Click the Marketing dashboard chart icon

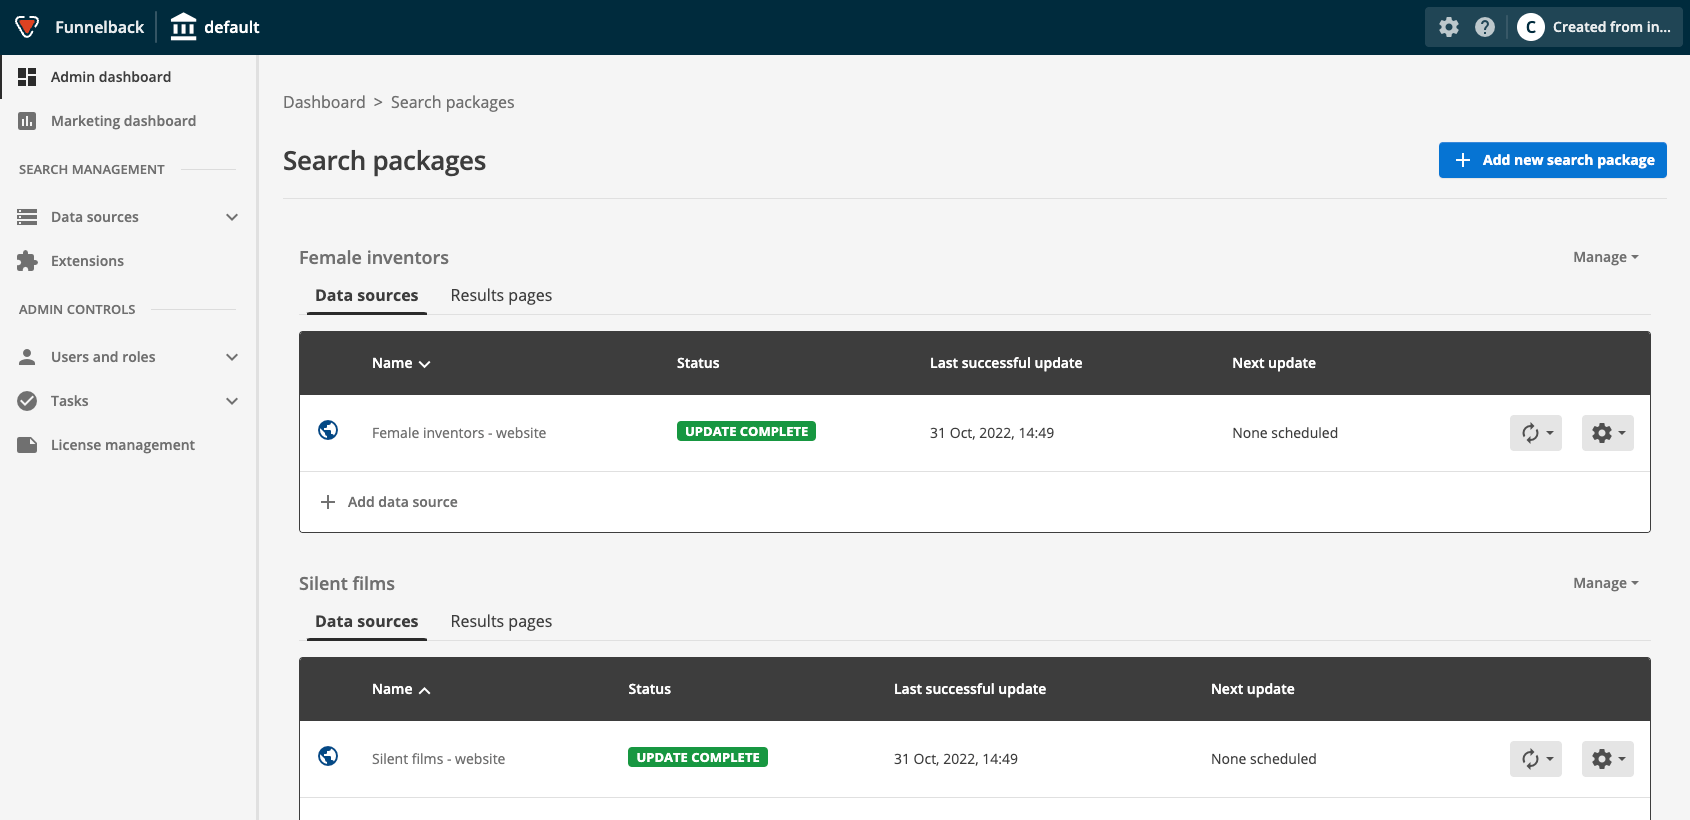click(x=27, y=121)
